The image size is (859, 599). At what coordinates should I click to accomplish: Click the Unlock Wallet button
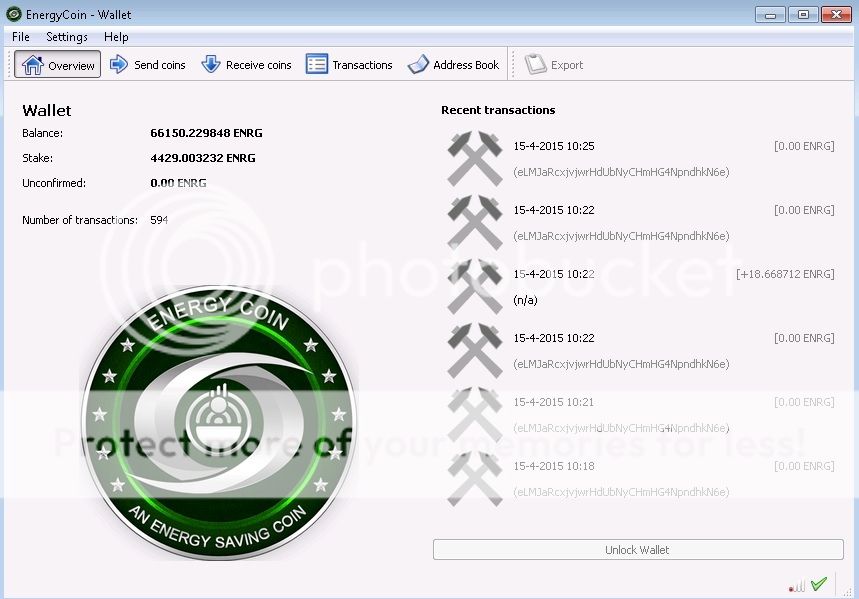pyautogui.click(x=638, y=550)
